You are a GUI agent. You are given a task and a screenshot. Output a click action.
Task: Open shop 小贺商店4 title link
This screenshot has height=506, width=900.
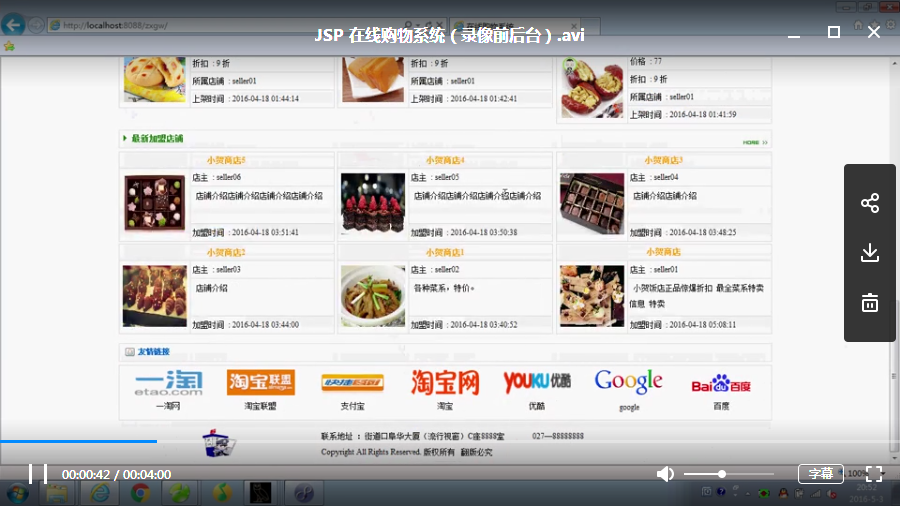pos(445,160)
